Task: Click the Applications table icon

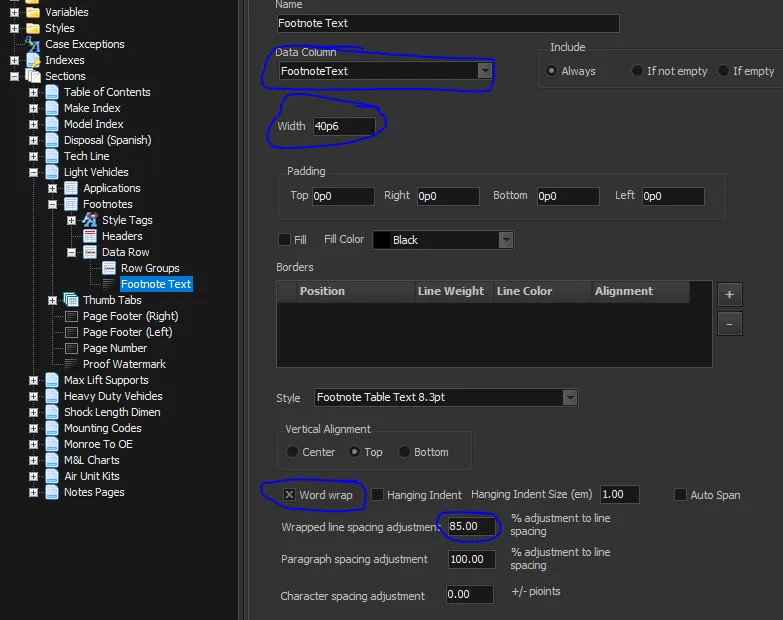Action: click(x=70, y=188)
